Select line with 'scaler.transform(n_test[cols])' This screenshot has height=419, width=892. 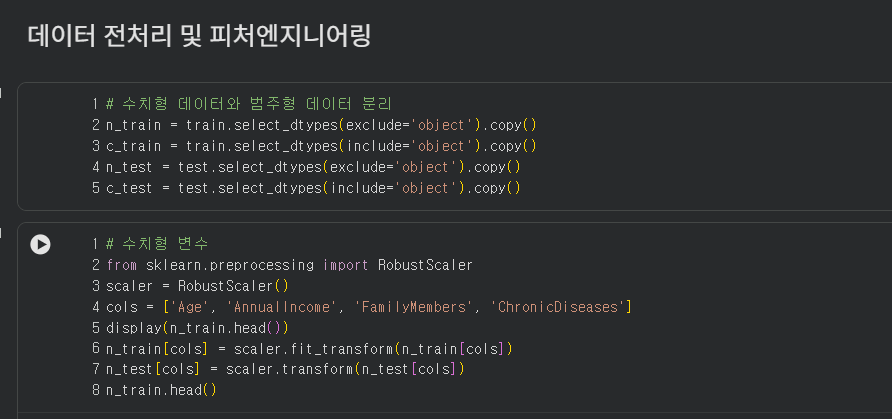tap(286, 370)
